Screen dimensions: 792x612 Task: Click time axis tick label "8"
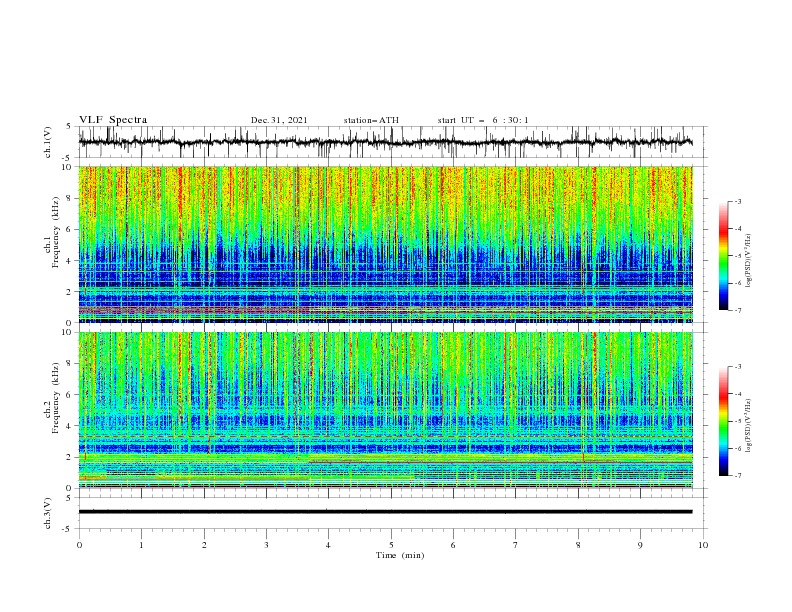coord(578,545)
